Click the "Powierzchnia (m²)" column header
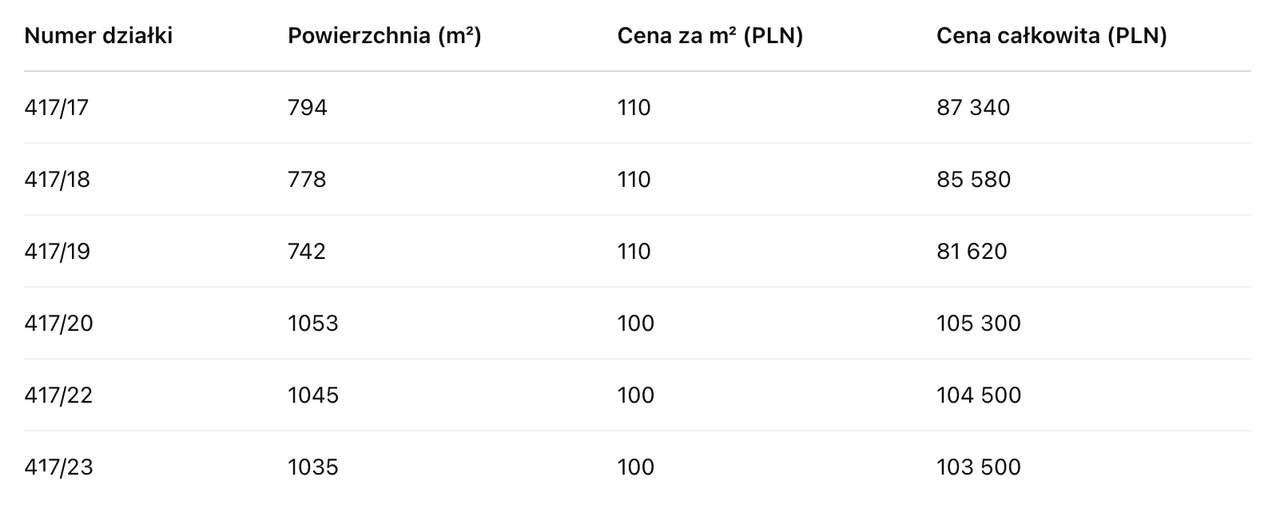The height and width of the screenshot is (513, 1280). pos(385,36)
